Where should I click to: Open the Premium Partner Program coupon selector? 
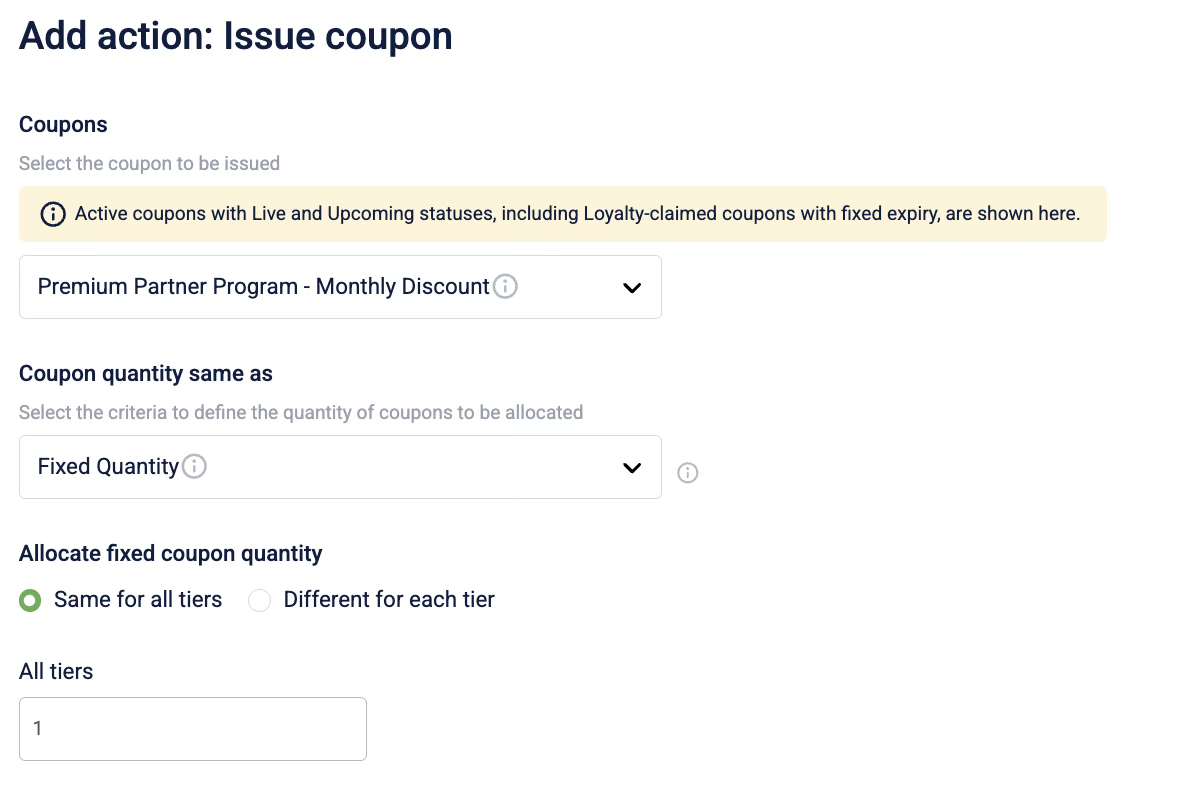point(300,288)
